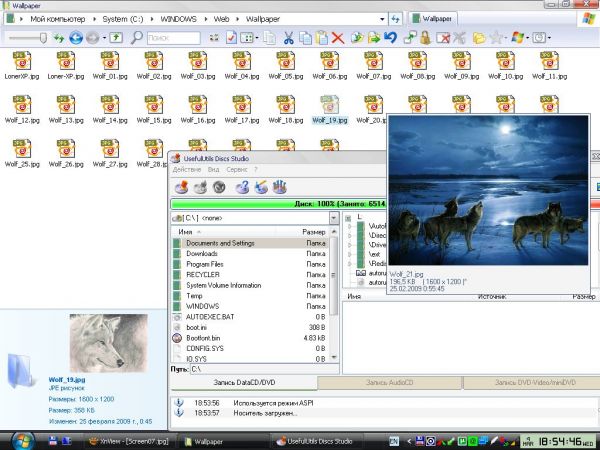Click the burn disc icon in Discs Studio toolbar
This screenshot has width=600, height=450.
click(x=181, y=186)
